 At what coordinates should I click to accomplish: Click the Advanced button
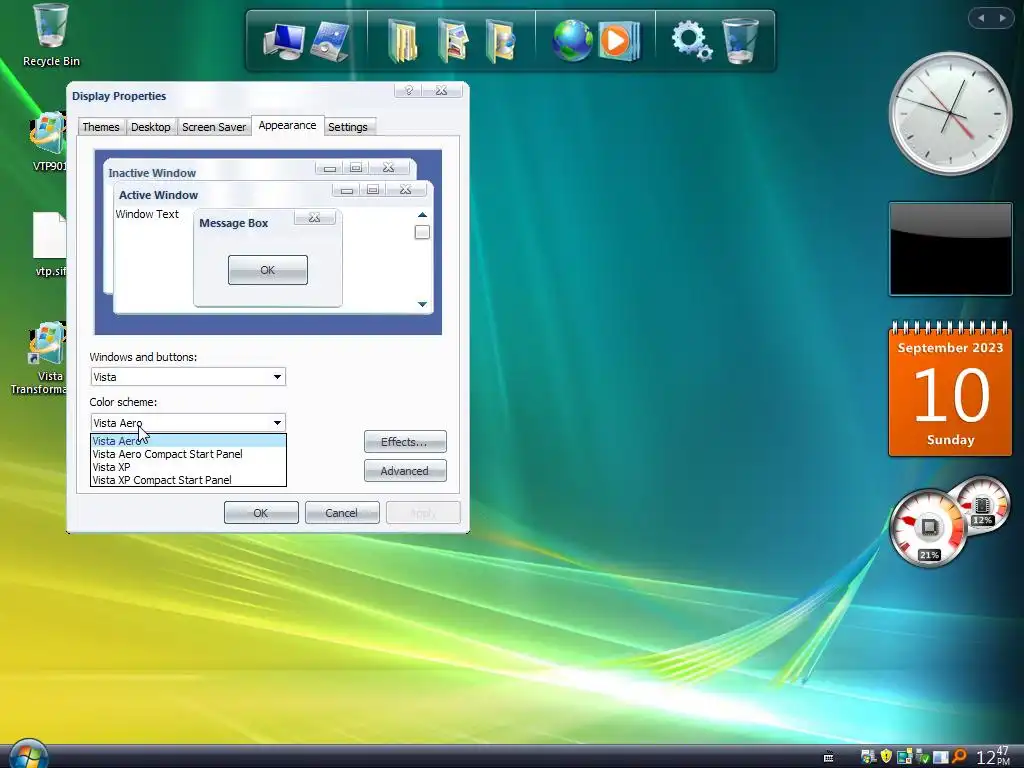point(405,471)
